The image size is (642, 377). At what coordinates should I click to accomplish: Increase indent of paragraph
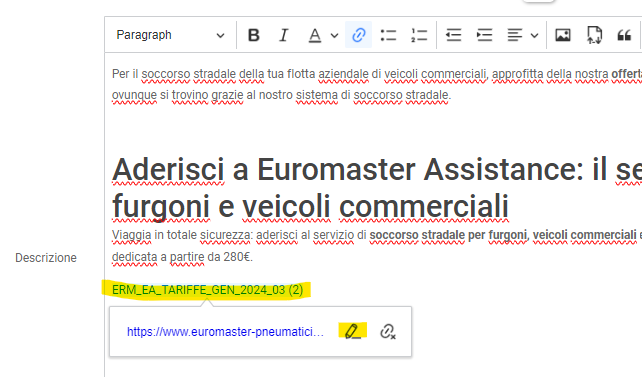[484, 35]
